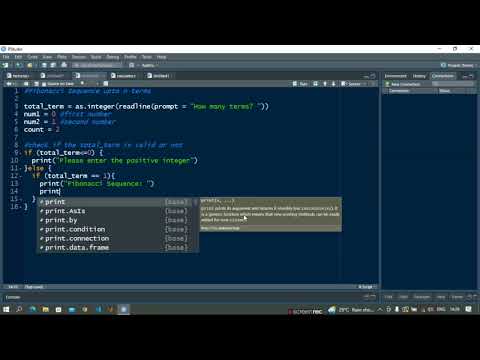This screenshot has width=480, height=360.
Task: Open the File menu
Action: pyautogui.click(x=6, y=57)
